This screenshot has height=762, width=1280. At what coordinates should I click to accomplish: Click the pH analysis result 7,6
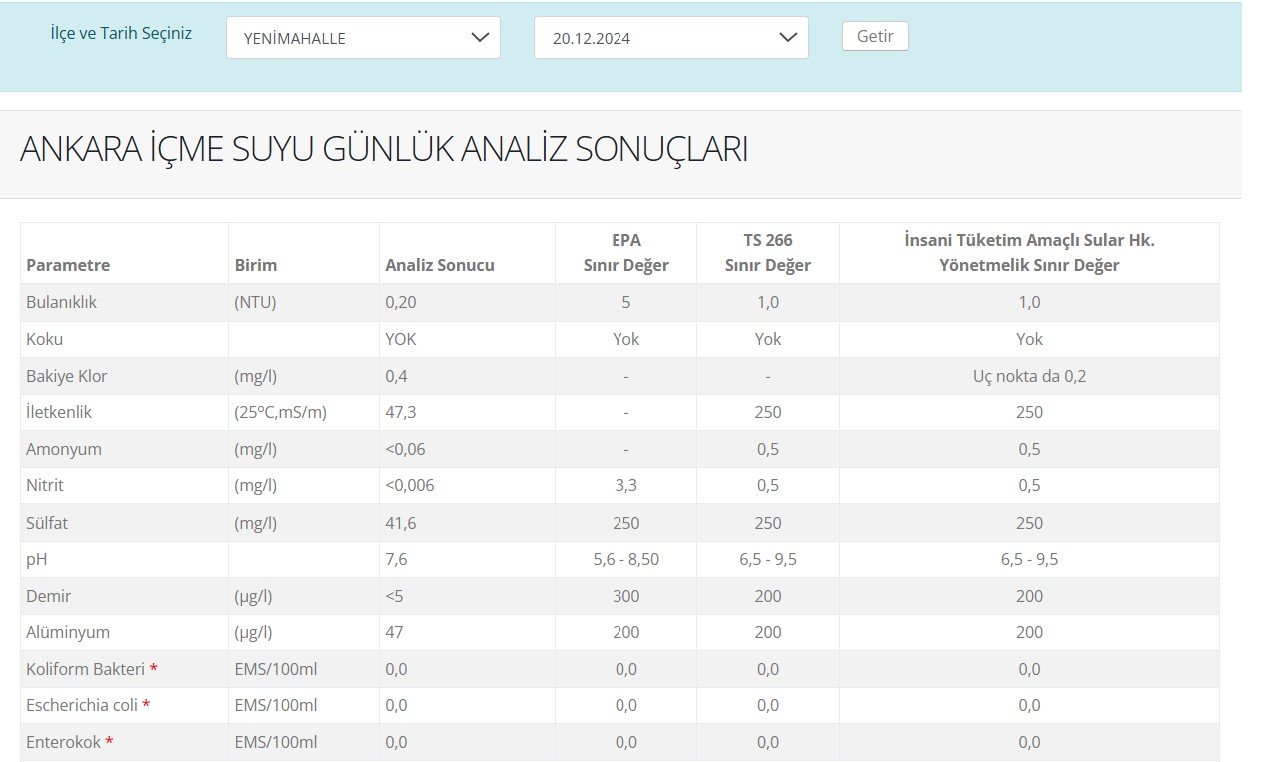[x=396, y=559]
